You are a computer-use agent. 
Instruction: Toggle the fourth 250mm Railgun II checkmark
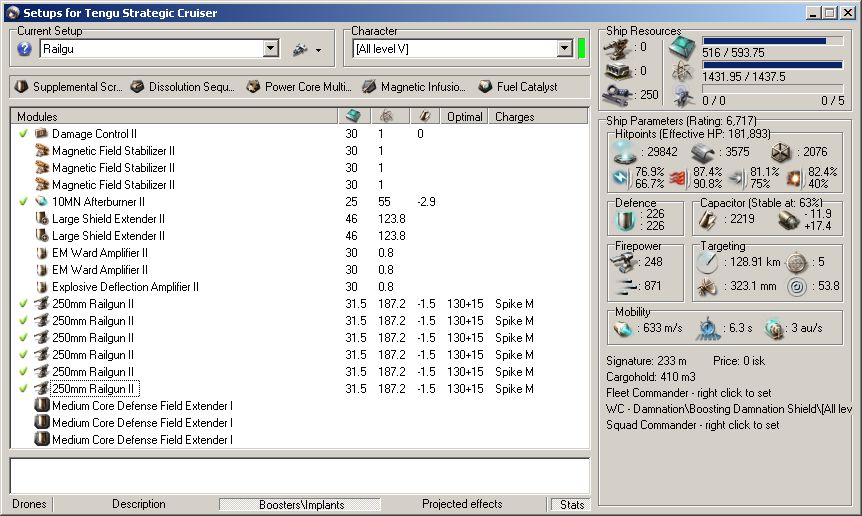coord(23,355)
